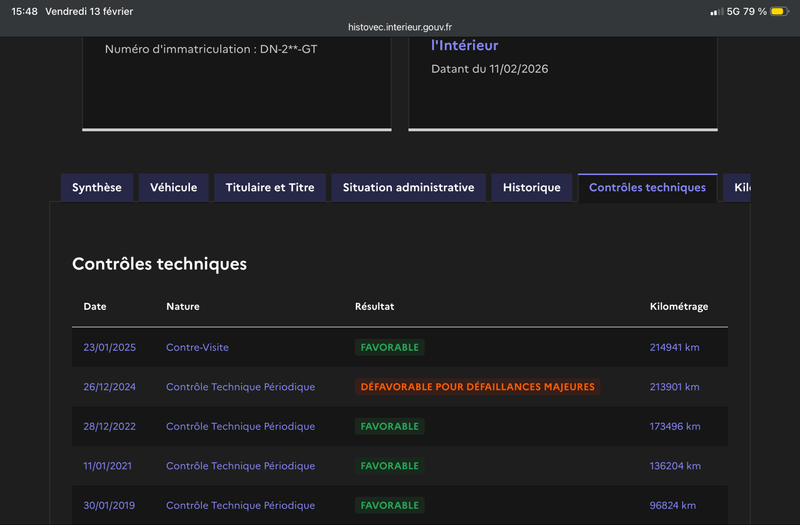This screenshot has width=800, height=525.
Task: Click the 23/01/2025 date entry
Action: pyautogui.click(x=109, y=347)
